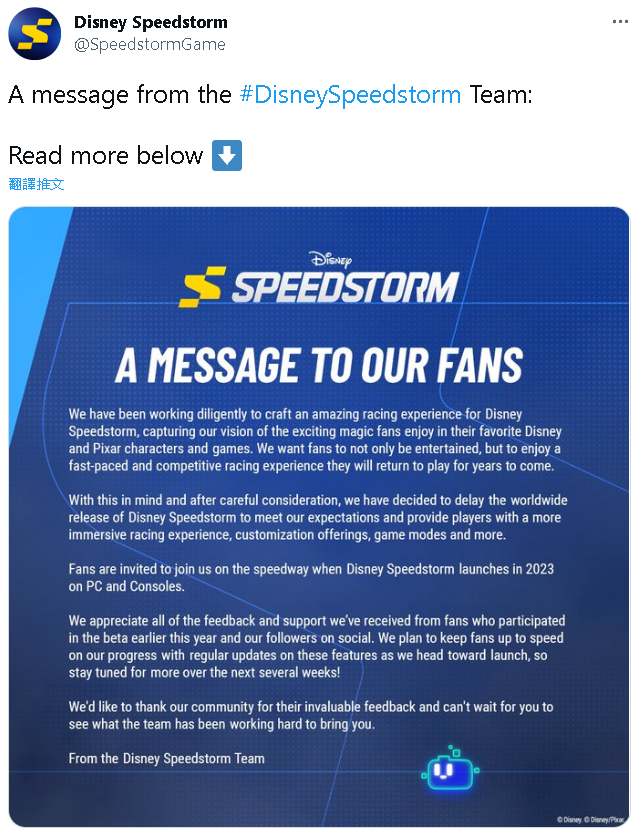Click the yellow S Speedstorm logo in image

[202, 287]
